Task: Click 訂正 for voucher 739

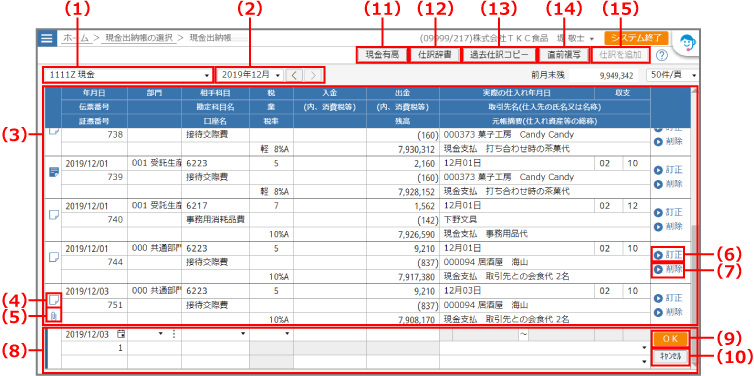Action: (668, 170)
